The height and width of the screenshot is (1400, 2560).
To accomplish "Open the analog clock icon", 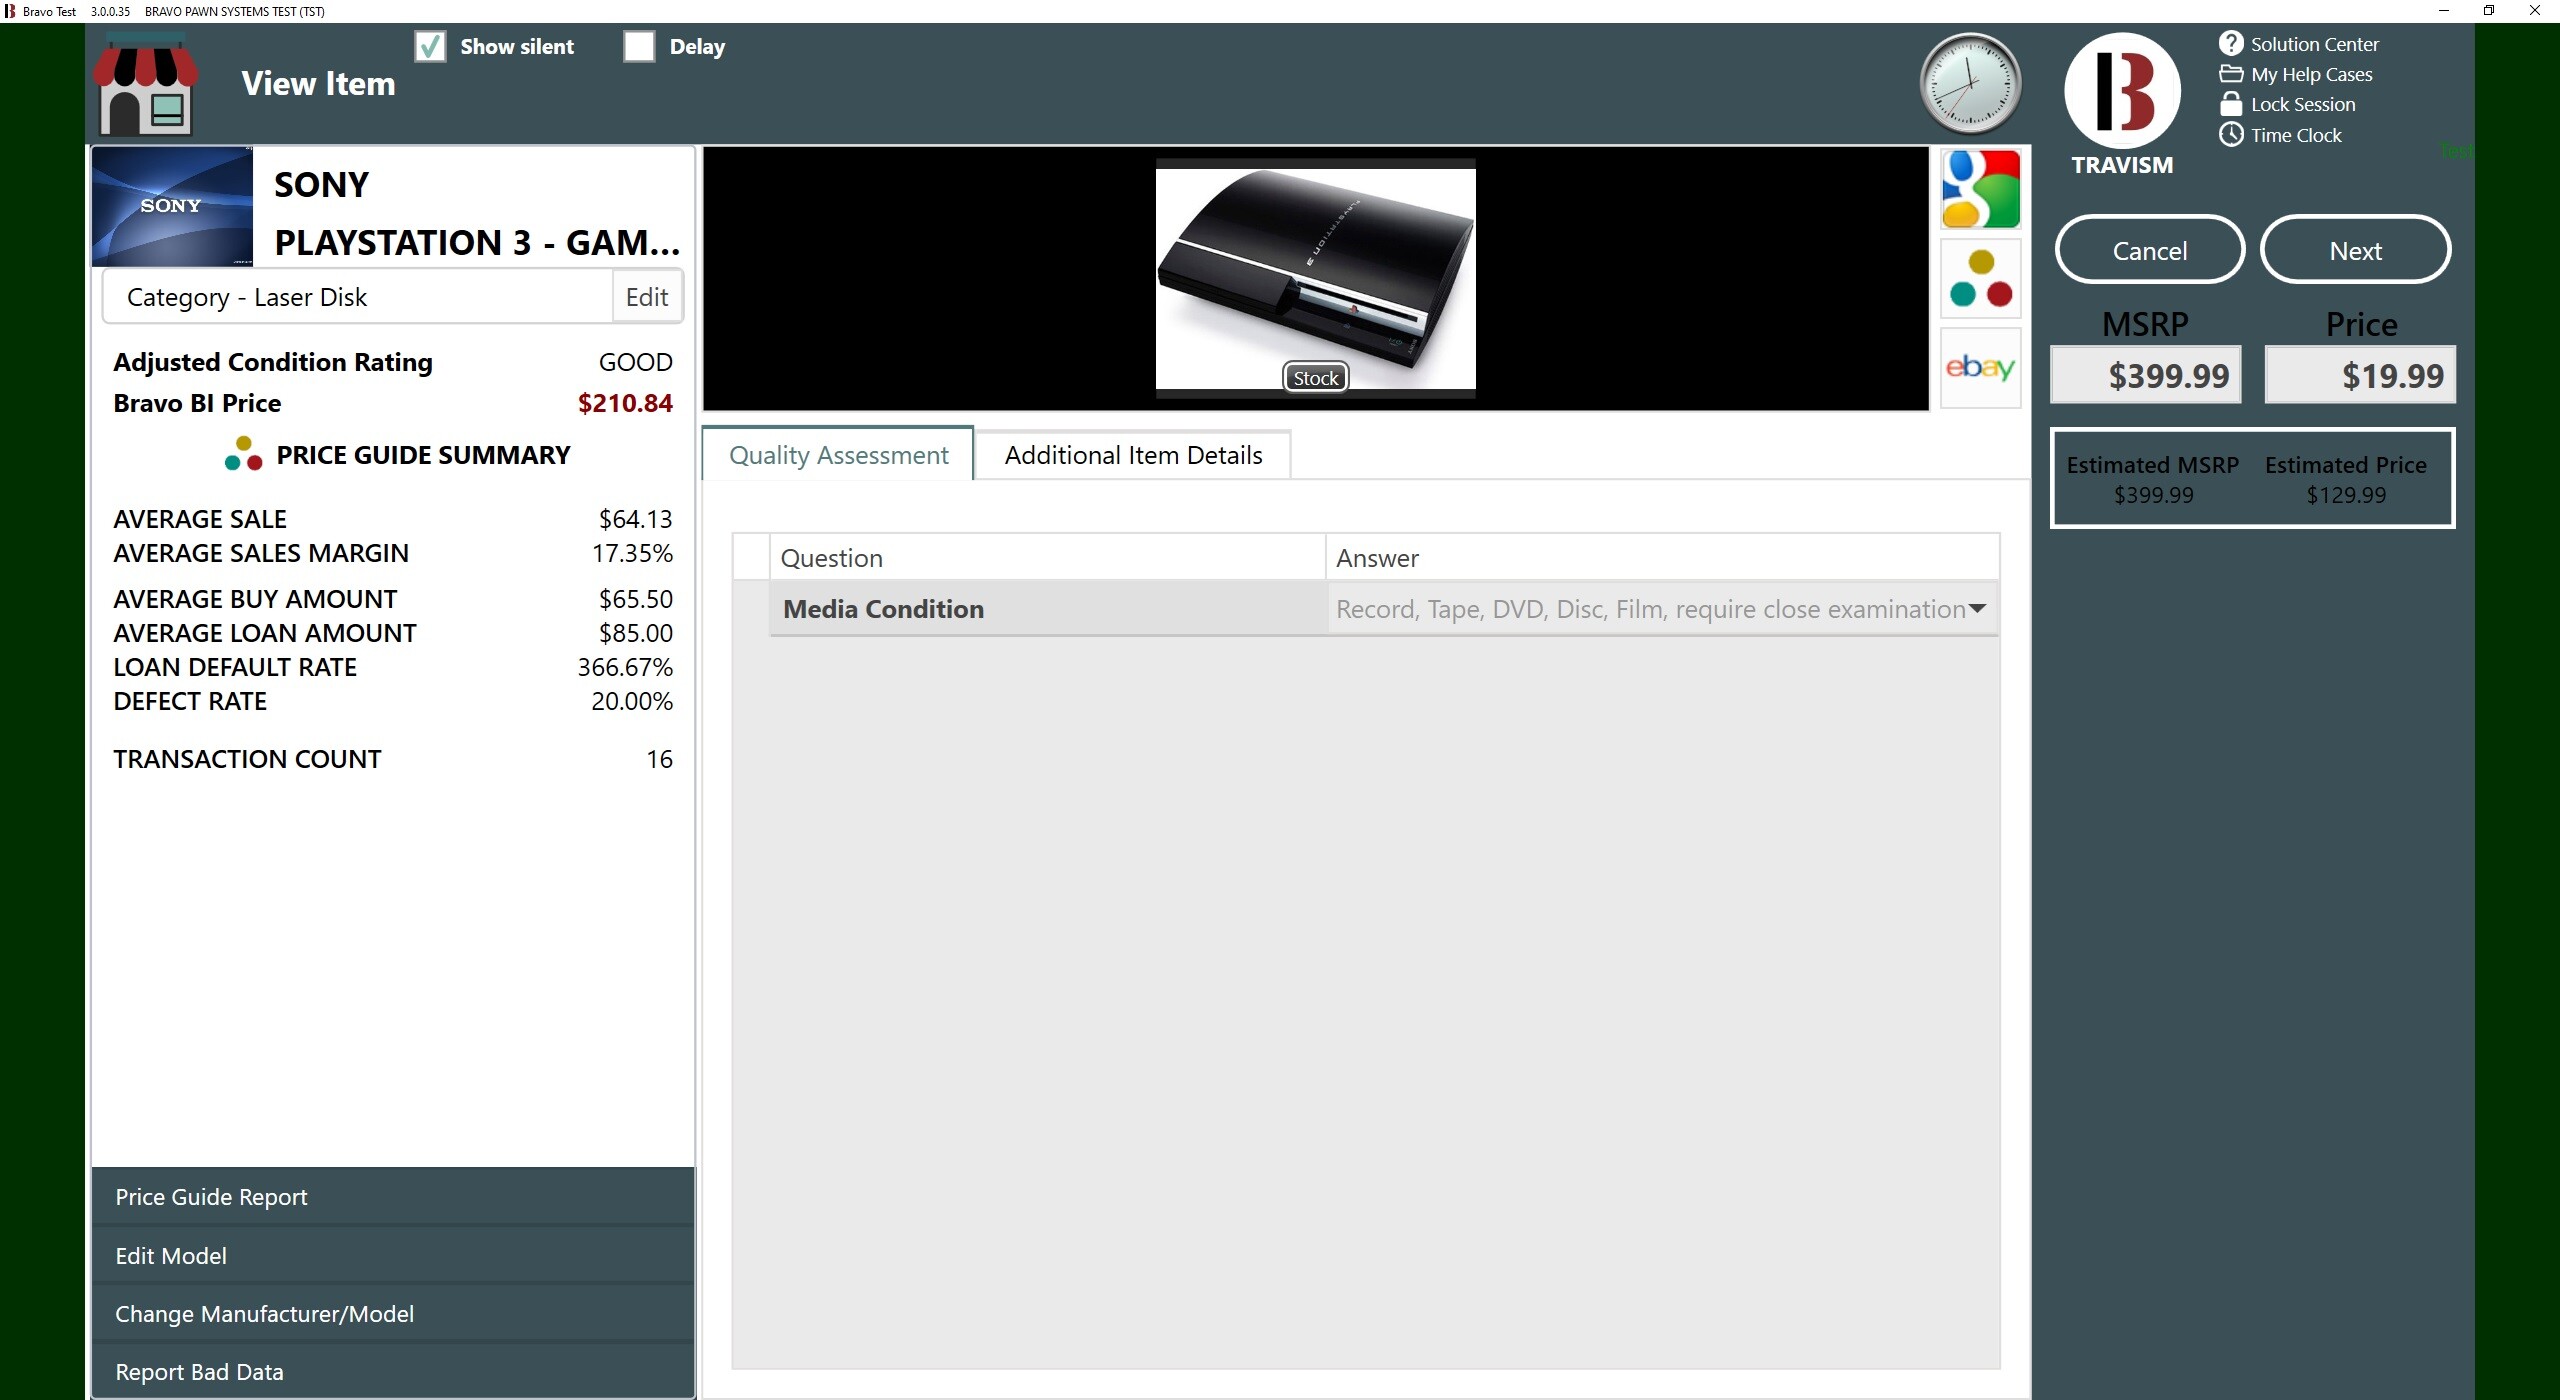I will [x=1970, y=83].
